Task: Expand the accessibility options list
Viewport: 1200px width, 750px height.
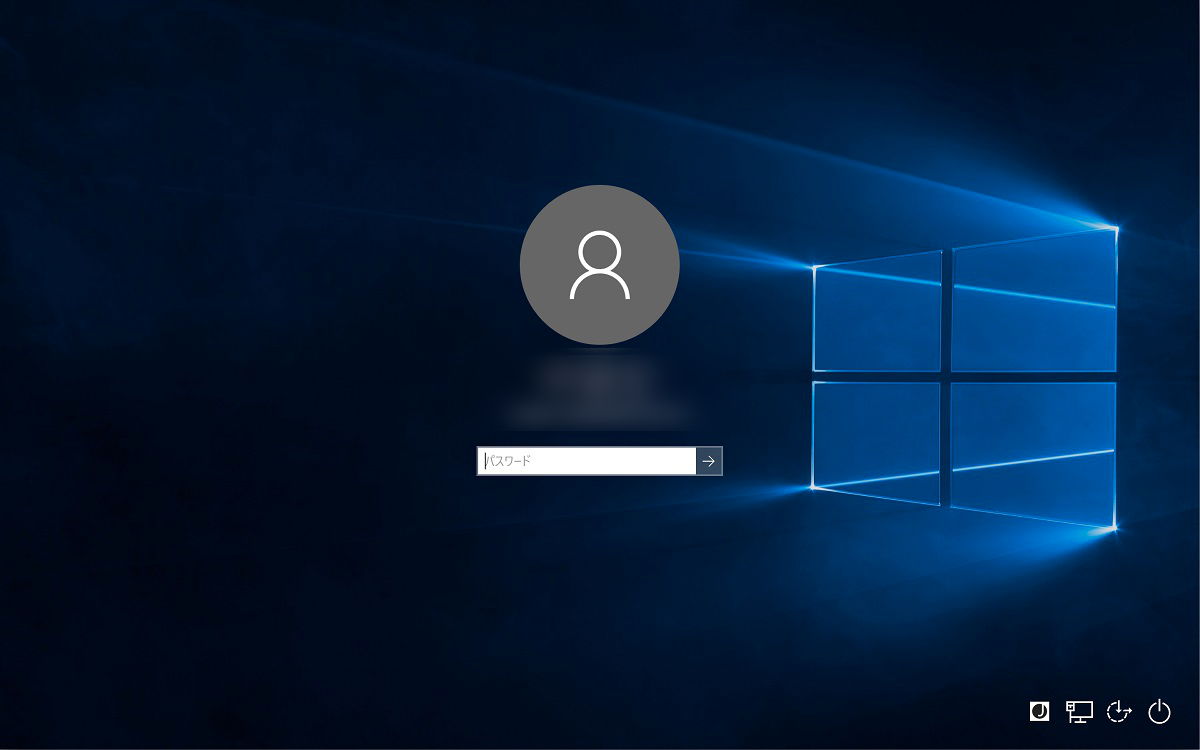Action: pos(1119,711)
